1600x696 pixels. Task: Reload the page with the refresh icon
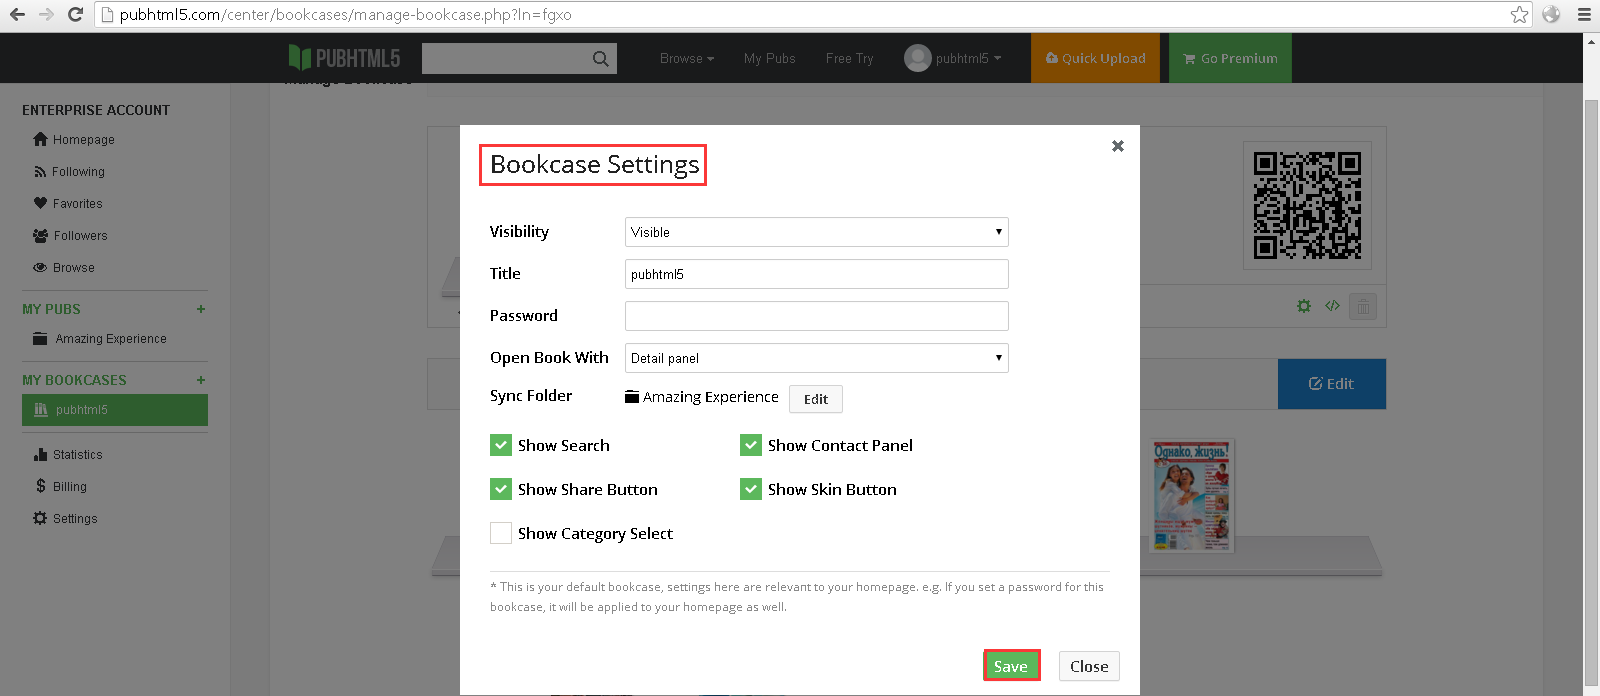(x=75, y=15)
